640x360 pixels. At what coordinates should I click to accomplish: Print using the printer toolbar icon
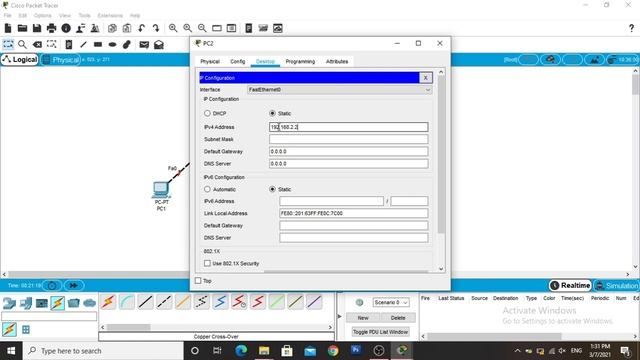(51, 28)
